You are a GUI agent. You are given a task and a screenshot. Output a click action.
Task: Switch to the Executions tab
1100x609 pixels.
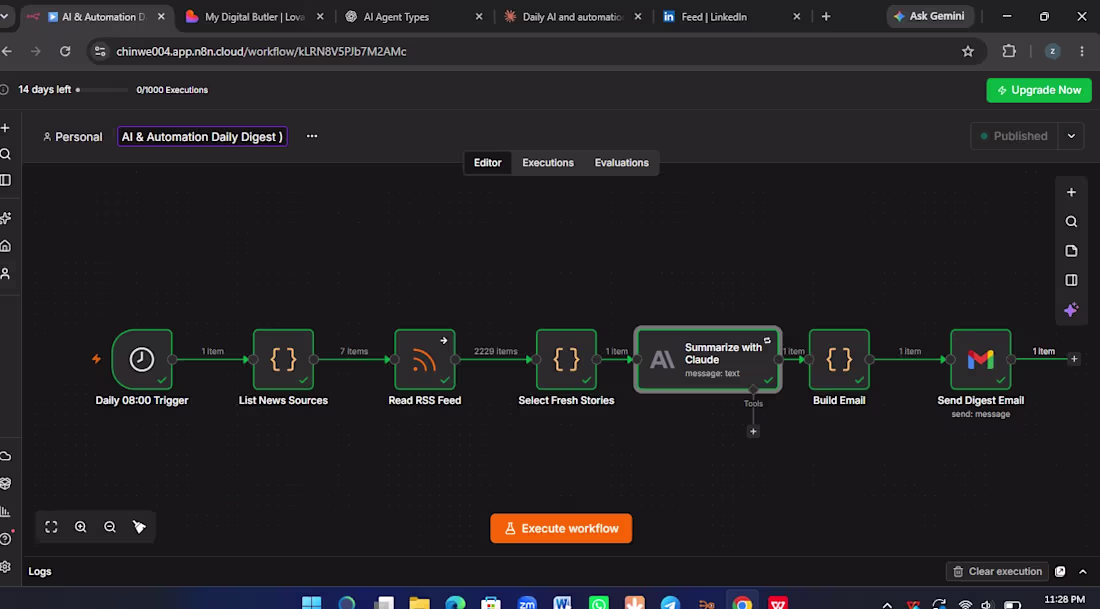pyautogui.click(x=548, y=163)
